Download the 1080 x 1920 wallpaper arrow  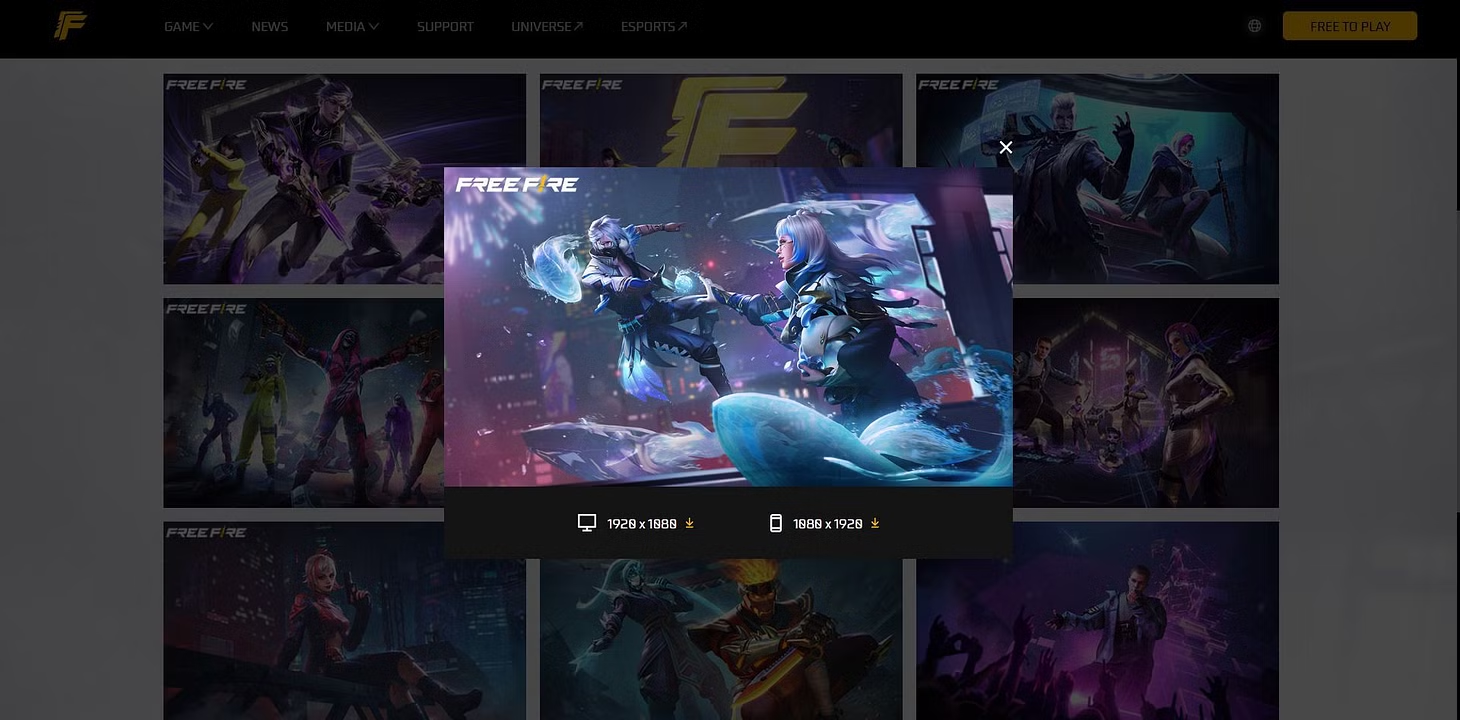875,523
